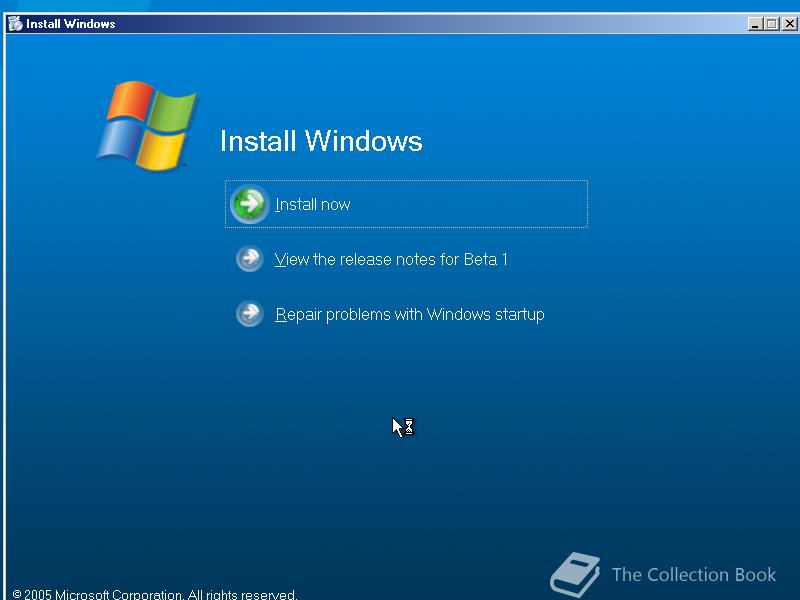Click the Install Windows title bar caption
The height and width of the screenshot is (600, 800).
(x=70, y=24)
